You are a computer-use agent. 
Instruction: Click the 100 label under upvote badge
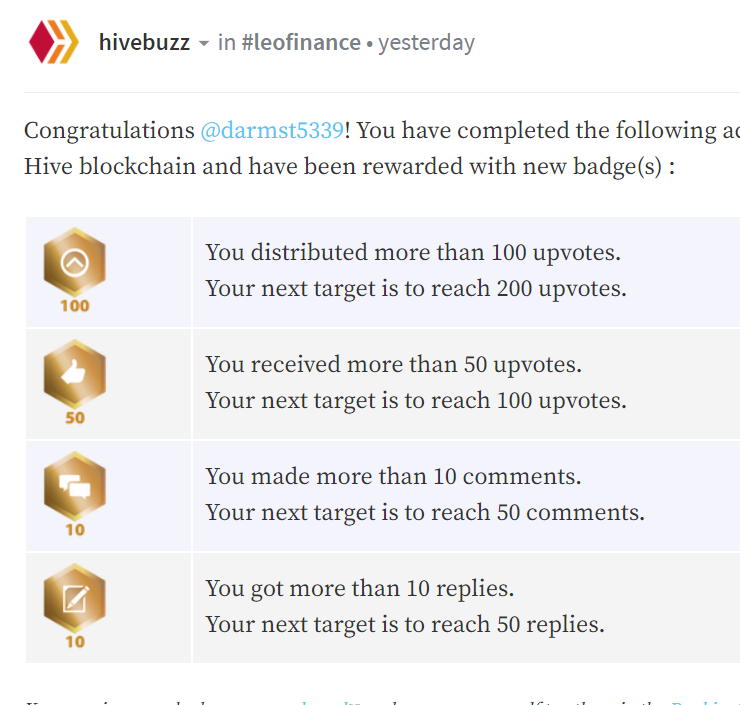point(75,306)
